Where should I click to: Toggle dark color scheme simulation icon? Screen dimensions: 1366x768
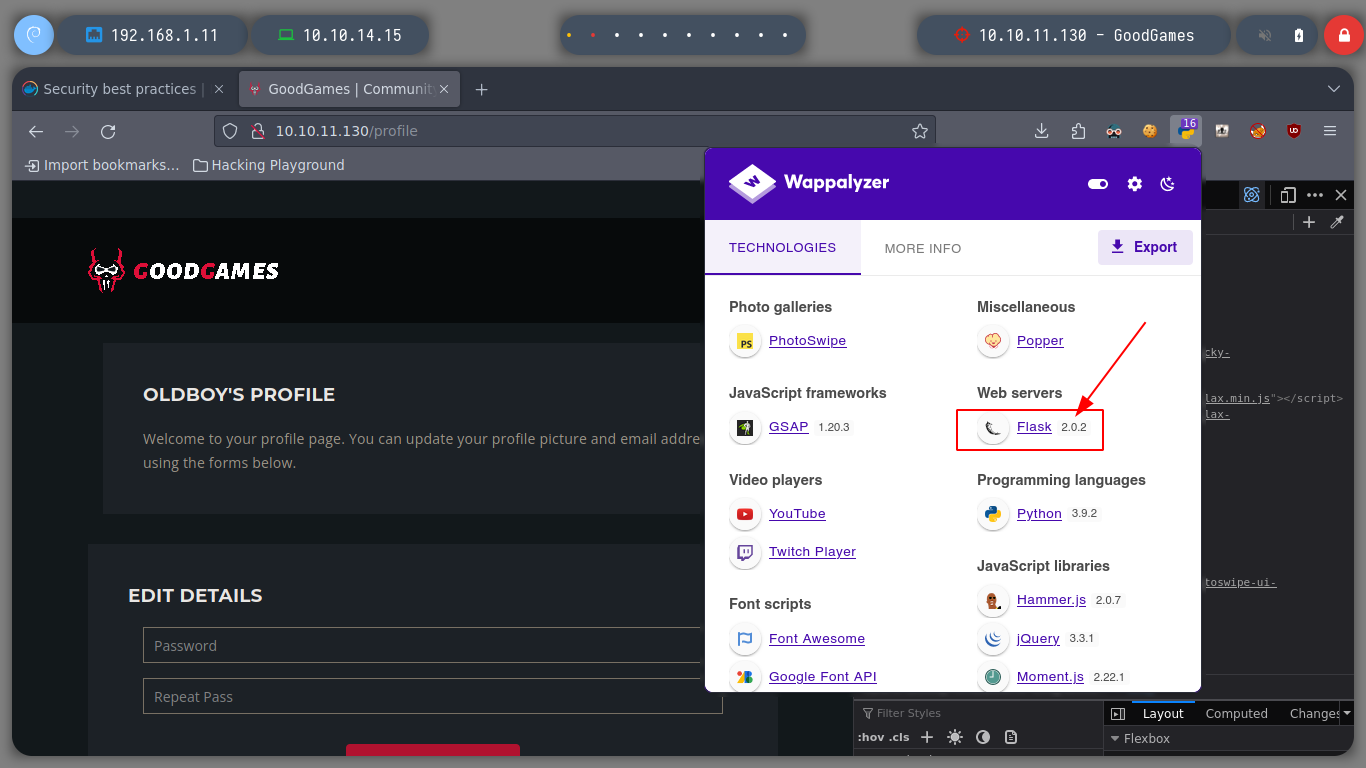coord(983,737)
